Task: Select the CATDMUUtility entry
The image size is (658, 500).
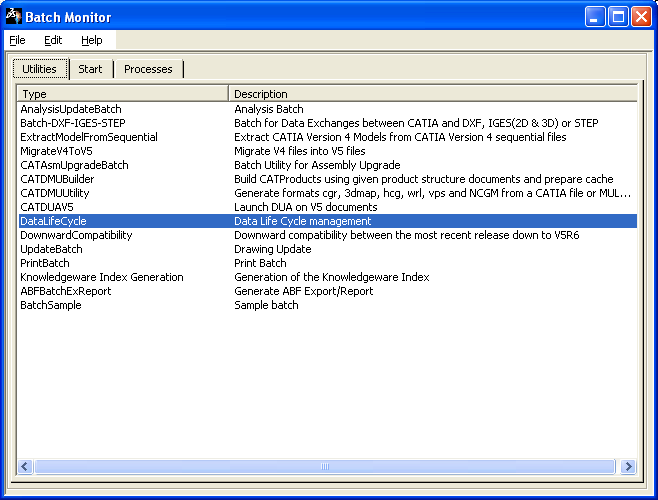Action: [x=55, y=193]
